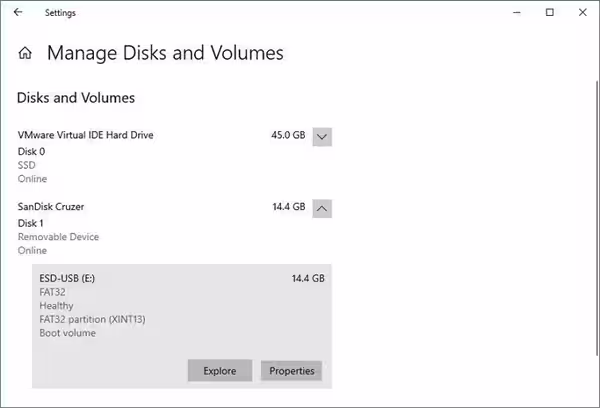Open Properties for ESD-USB volume
600x408 pixels.
click(291, 371)
